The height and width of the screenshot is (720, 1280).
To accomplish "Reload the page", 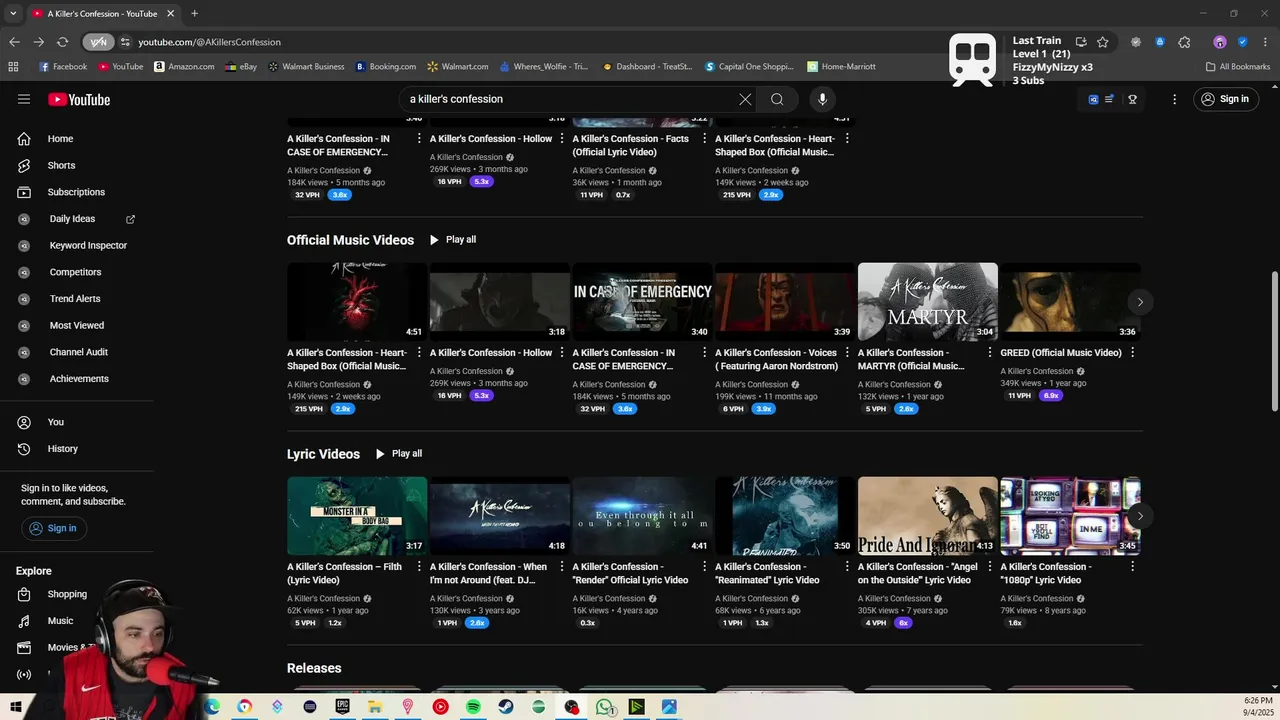I will coord(62,42).
